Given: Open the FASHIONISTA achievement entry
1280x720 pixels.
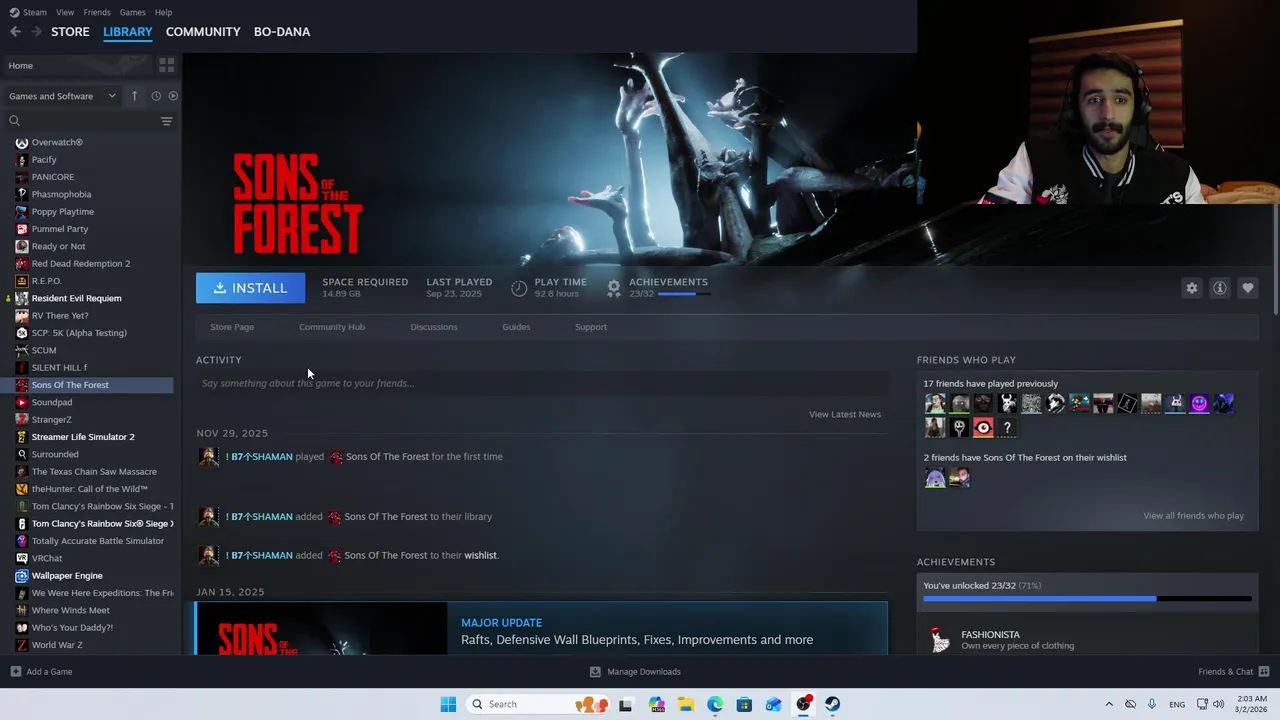Looking at the screenshot, I should tap(1087, 639).
